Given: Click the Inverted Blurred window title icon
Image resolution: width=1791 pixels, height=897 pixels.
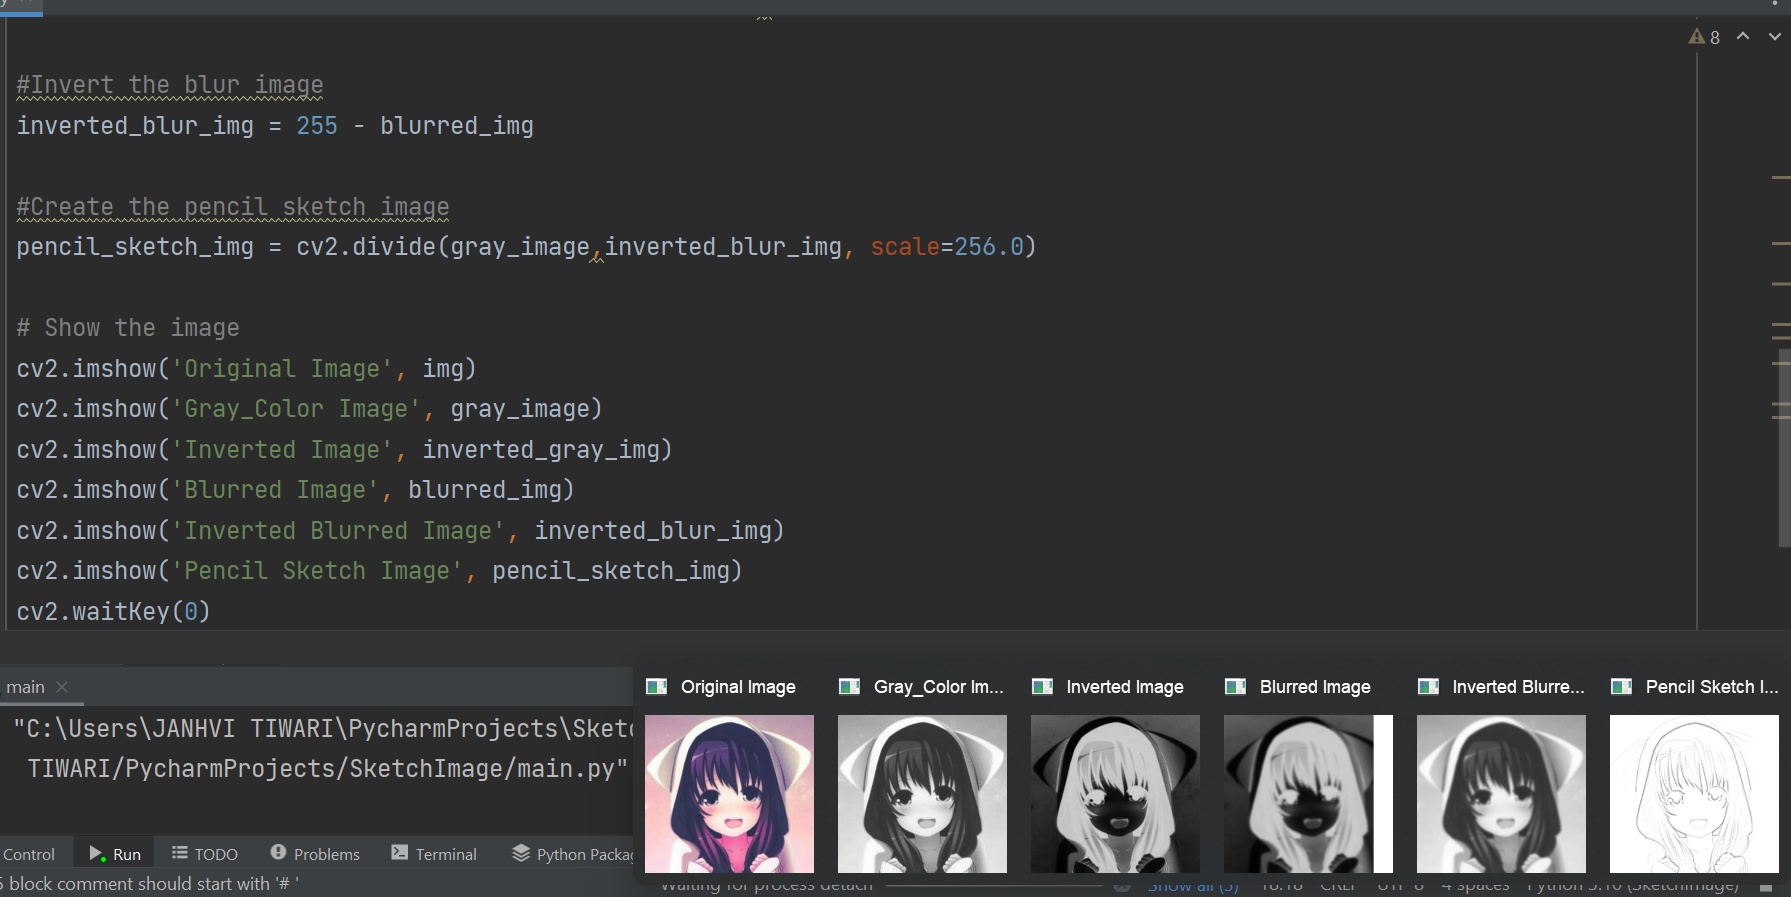Looking at the screenshot, I should pyautogui.click(x=1428, y=687).
